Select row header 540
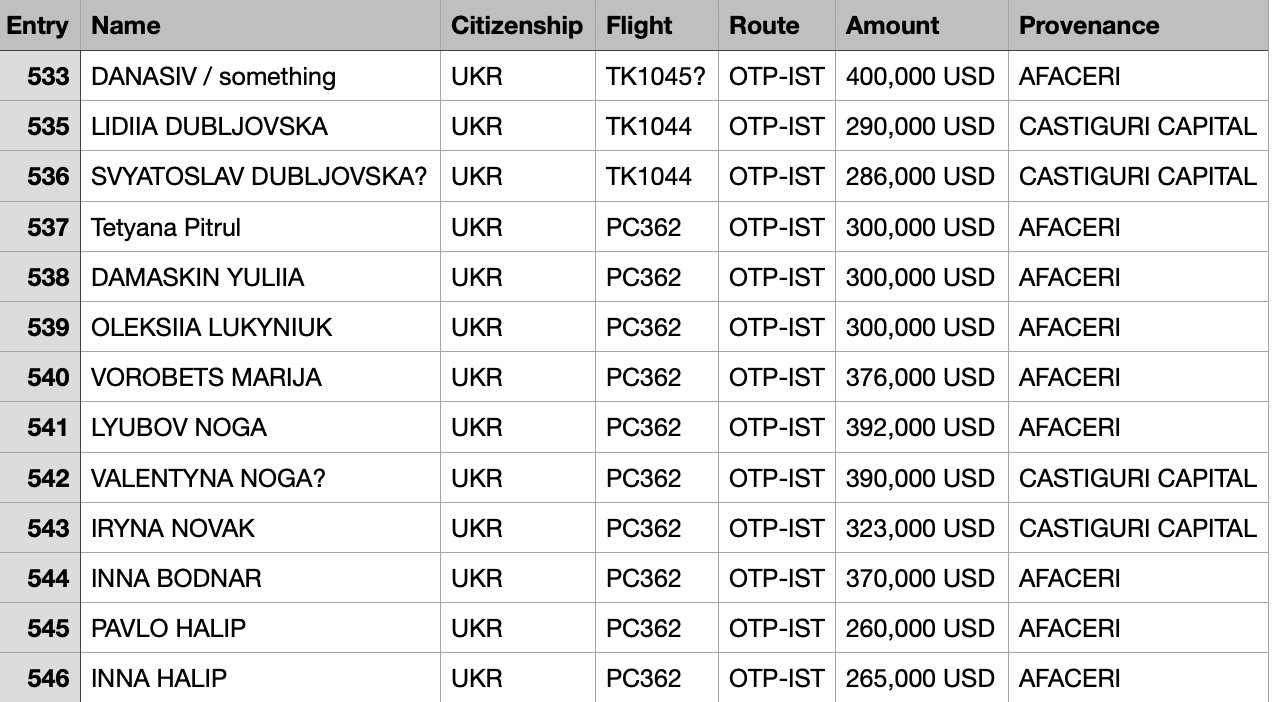This screenshot has width=1272, height=702. 40,377
